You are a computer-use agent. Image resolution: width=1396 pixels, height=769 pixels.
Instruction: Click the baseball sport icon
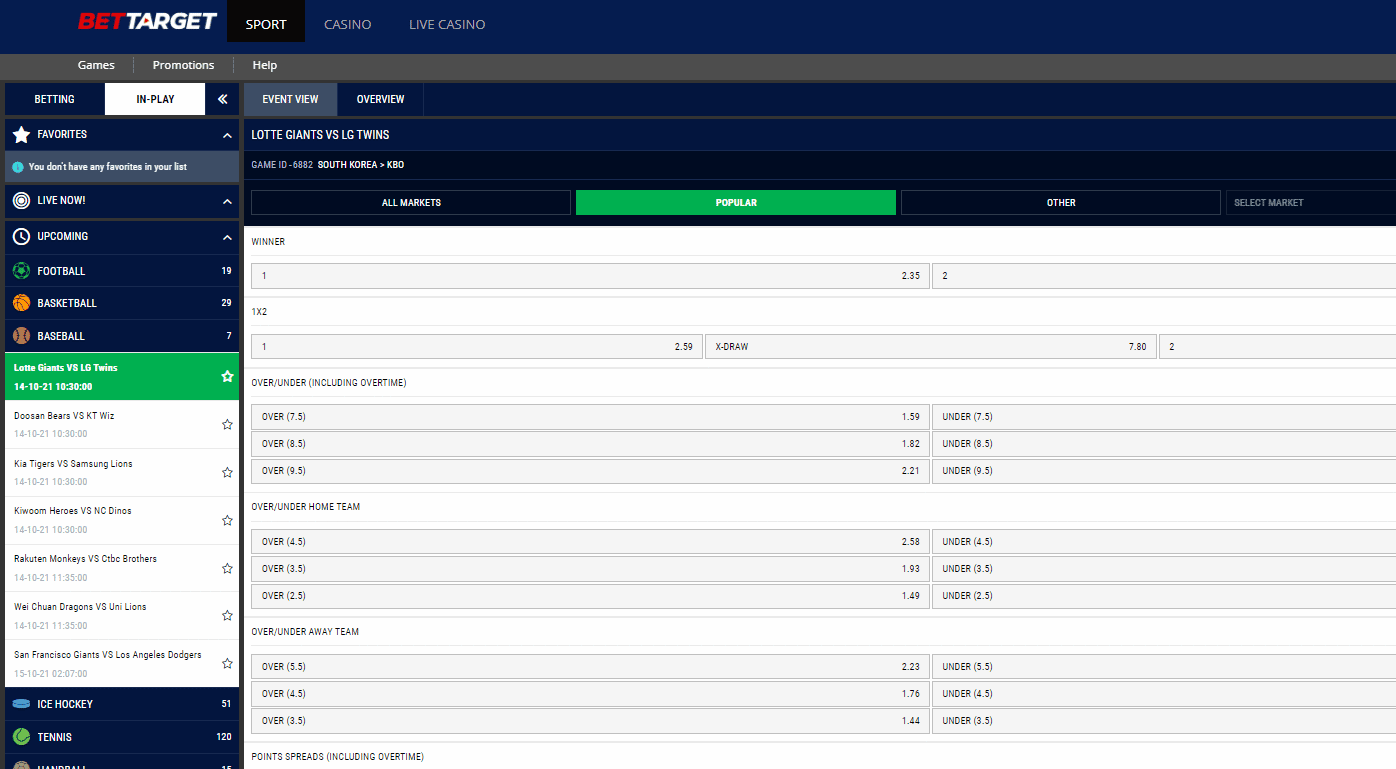click(21, 336)
